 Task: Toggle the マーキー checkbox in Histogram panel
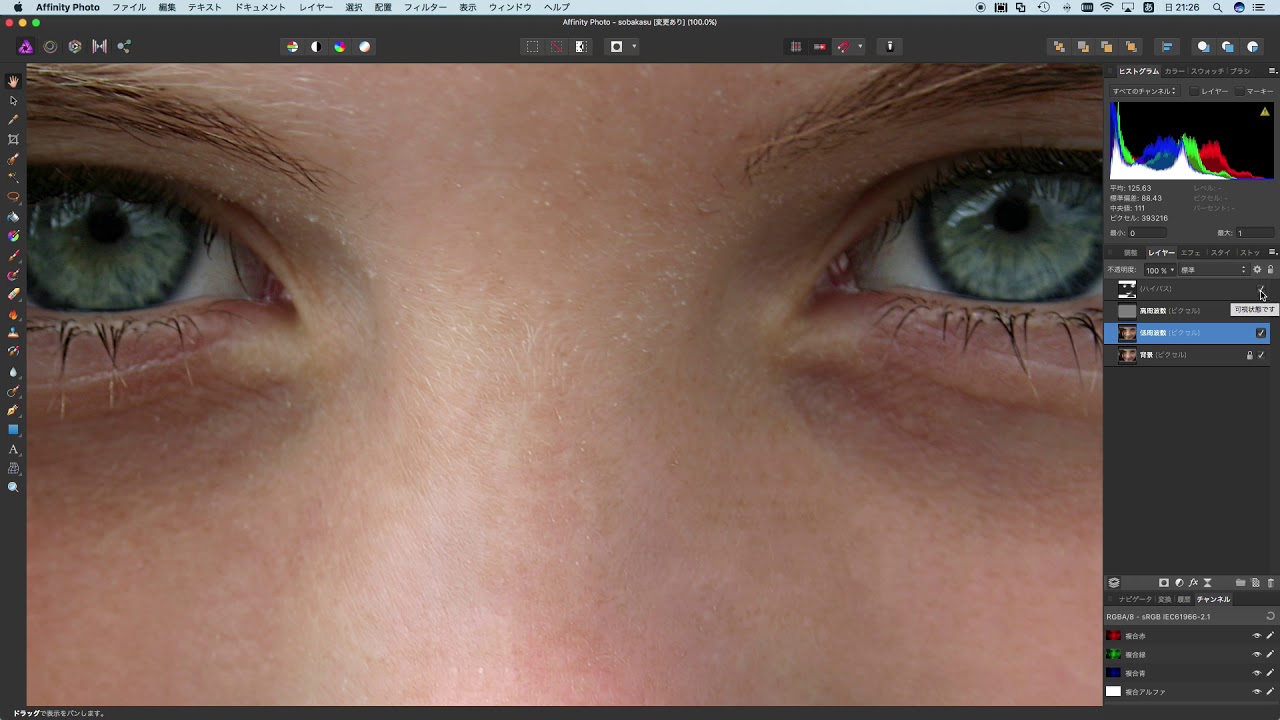point(1240,91)
